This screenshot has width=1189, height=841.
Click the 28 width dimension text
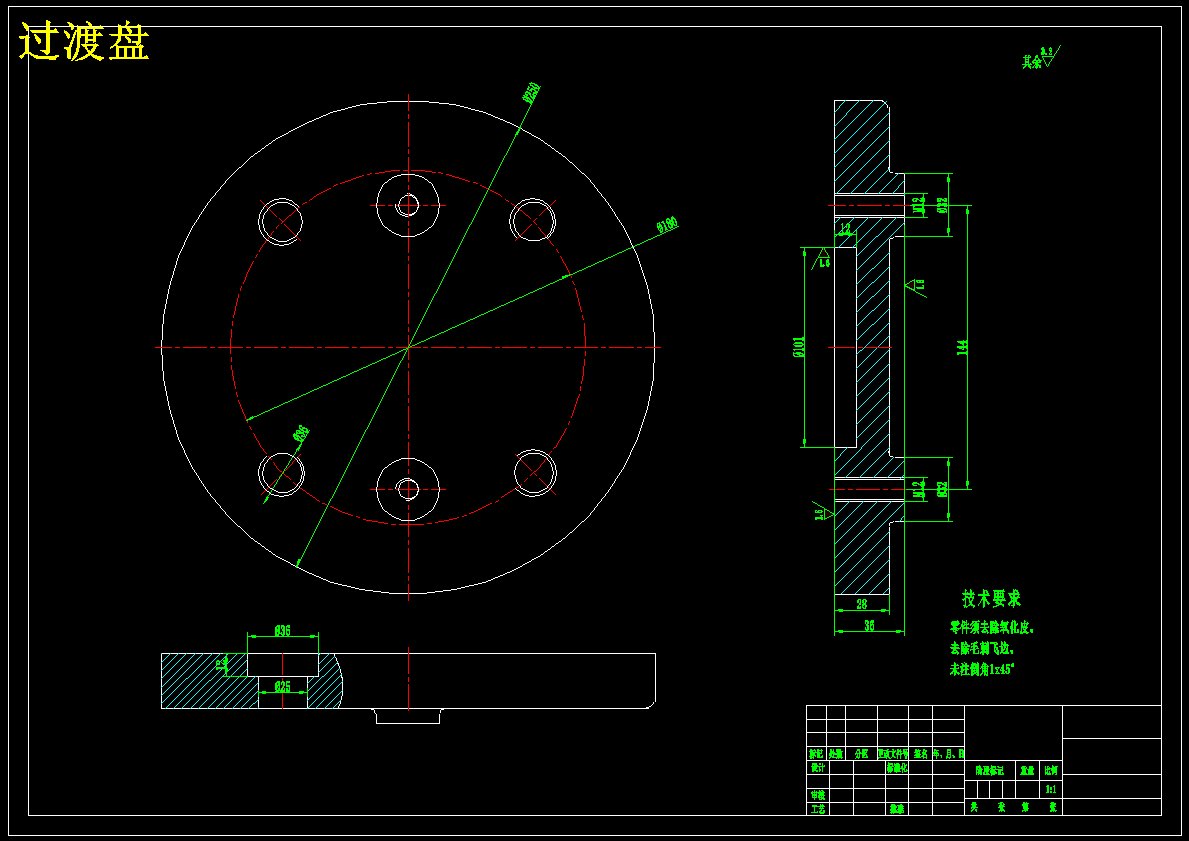[861, 604]
